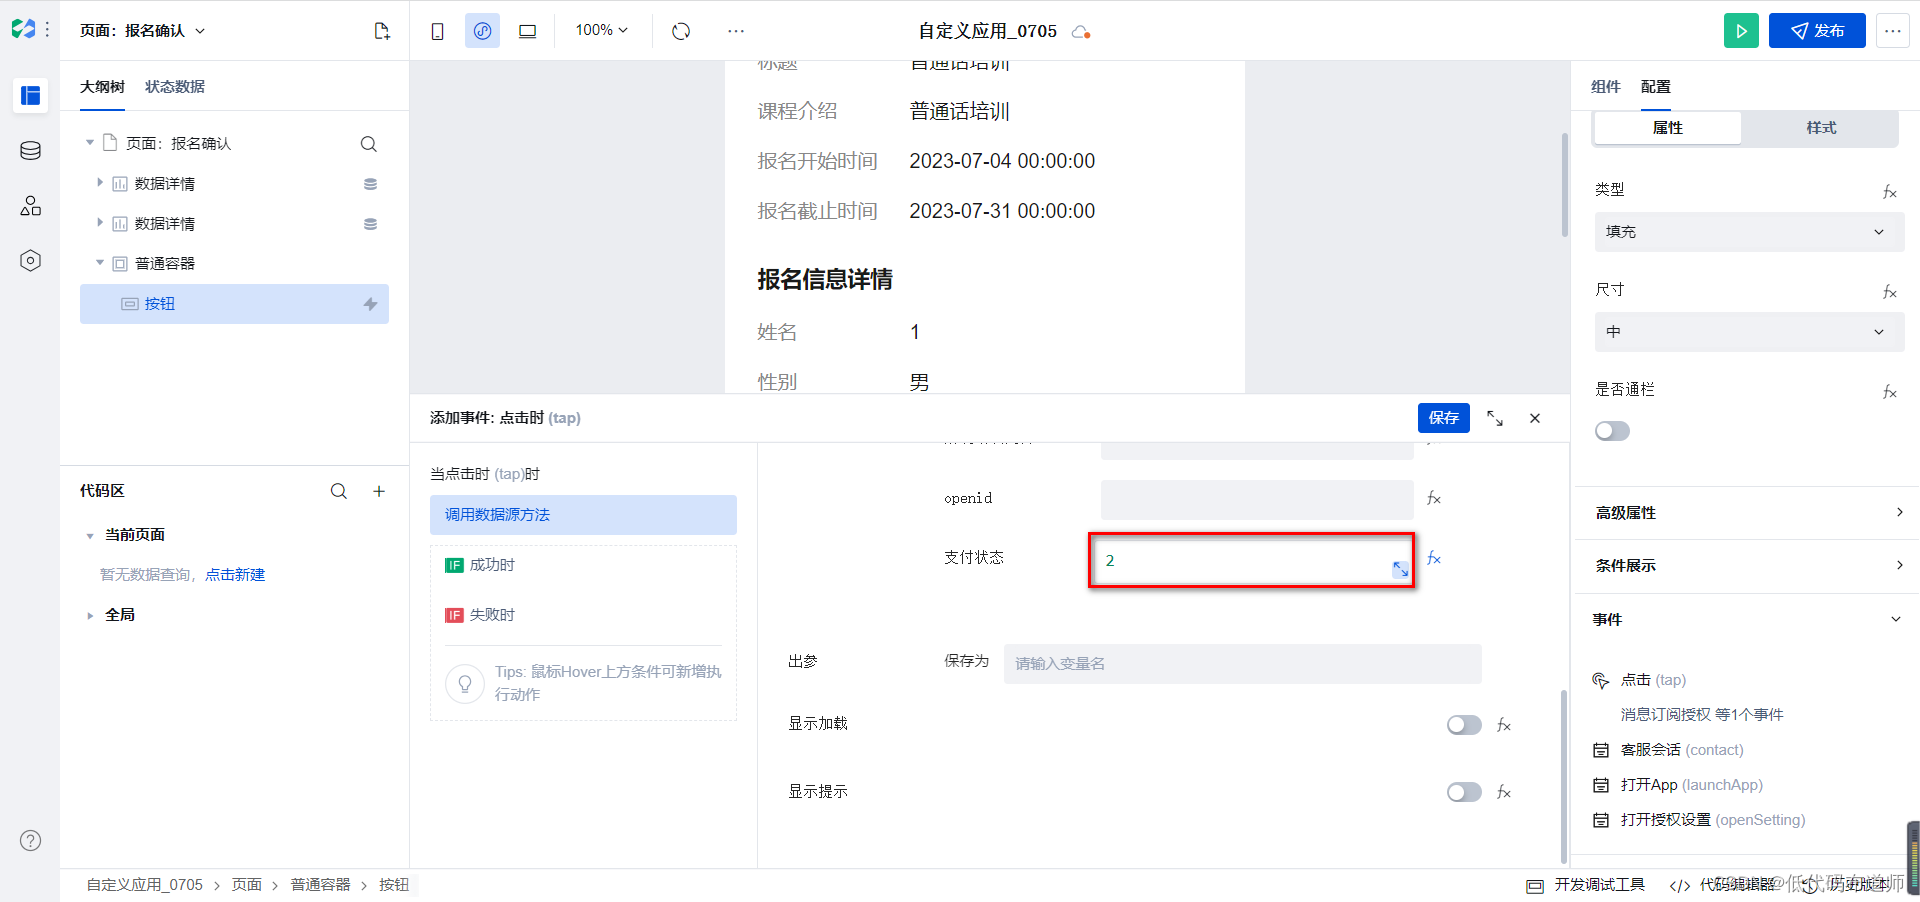Click the new page icon

click(x=382, y=31)
